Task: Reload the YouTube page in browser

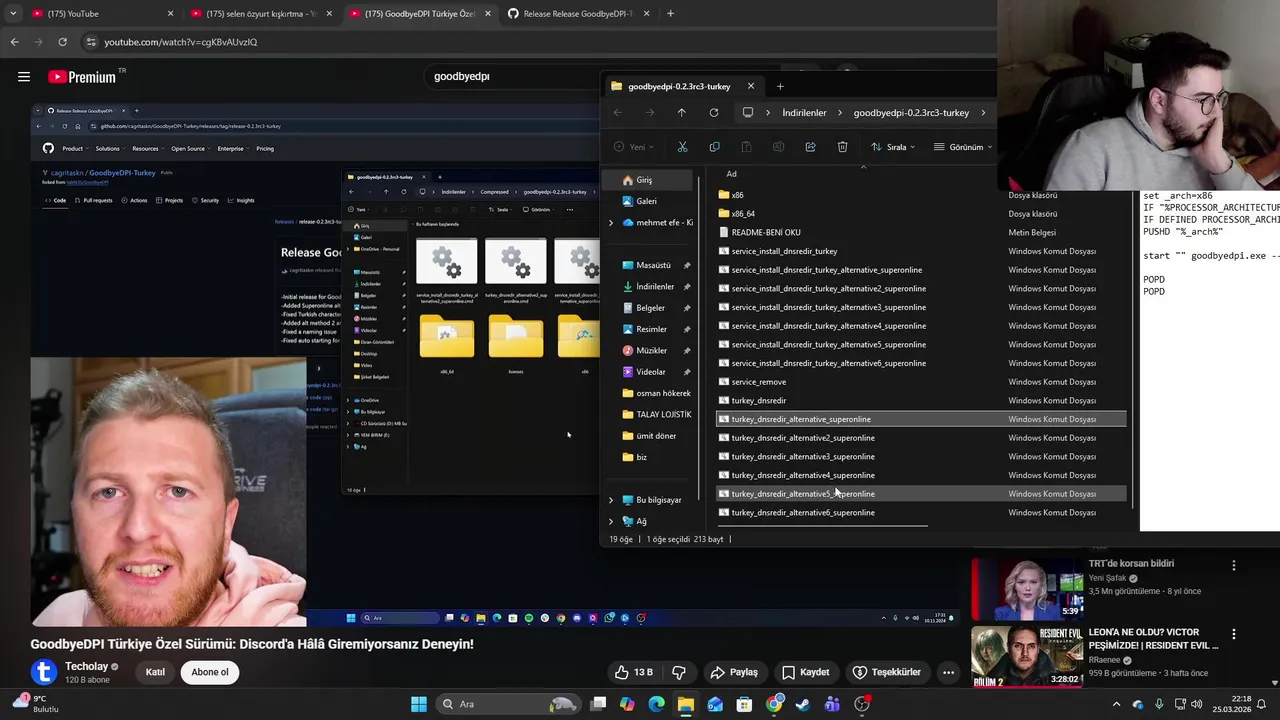Action: pos(62,42)
